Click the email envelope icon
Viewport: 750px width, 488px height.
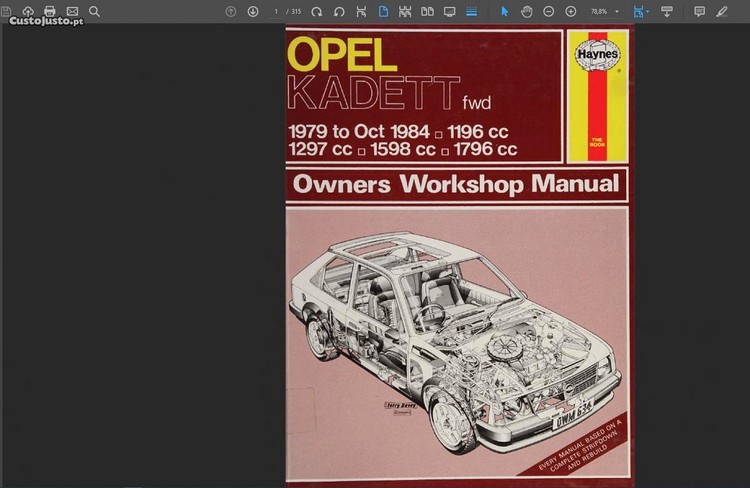click(x=72, y=11)
